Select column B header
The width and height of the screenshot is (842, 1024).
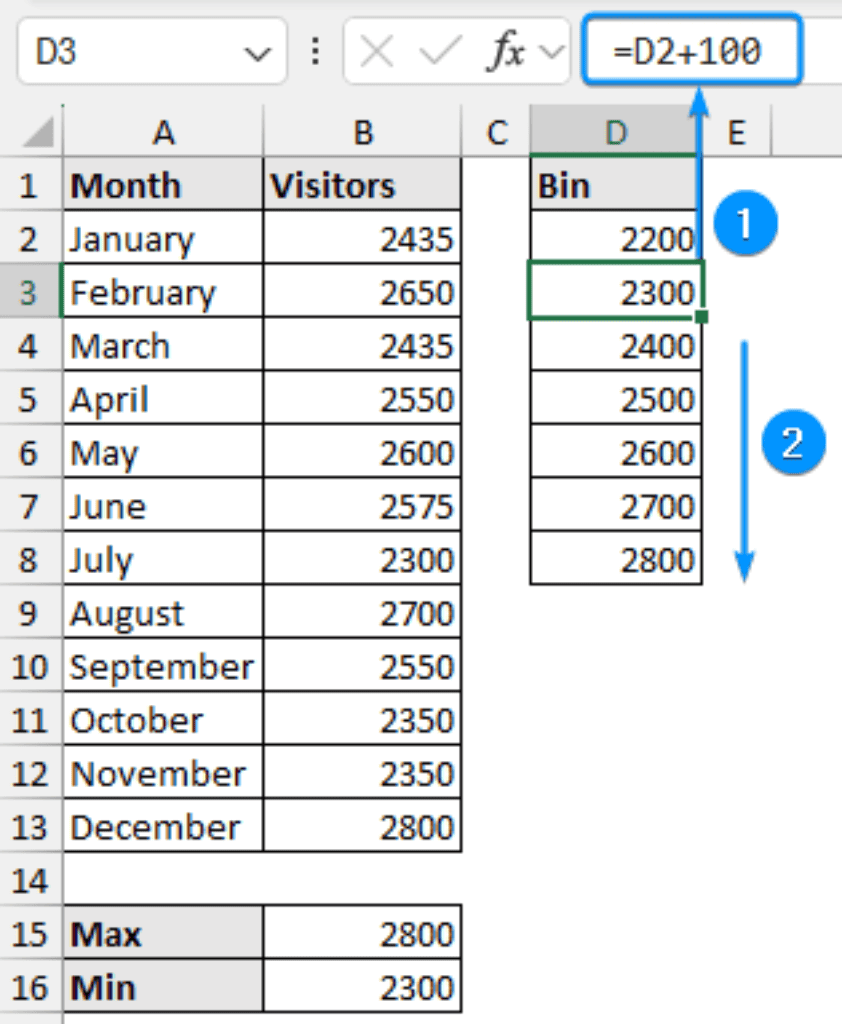coord(363,133)
